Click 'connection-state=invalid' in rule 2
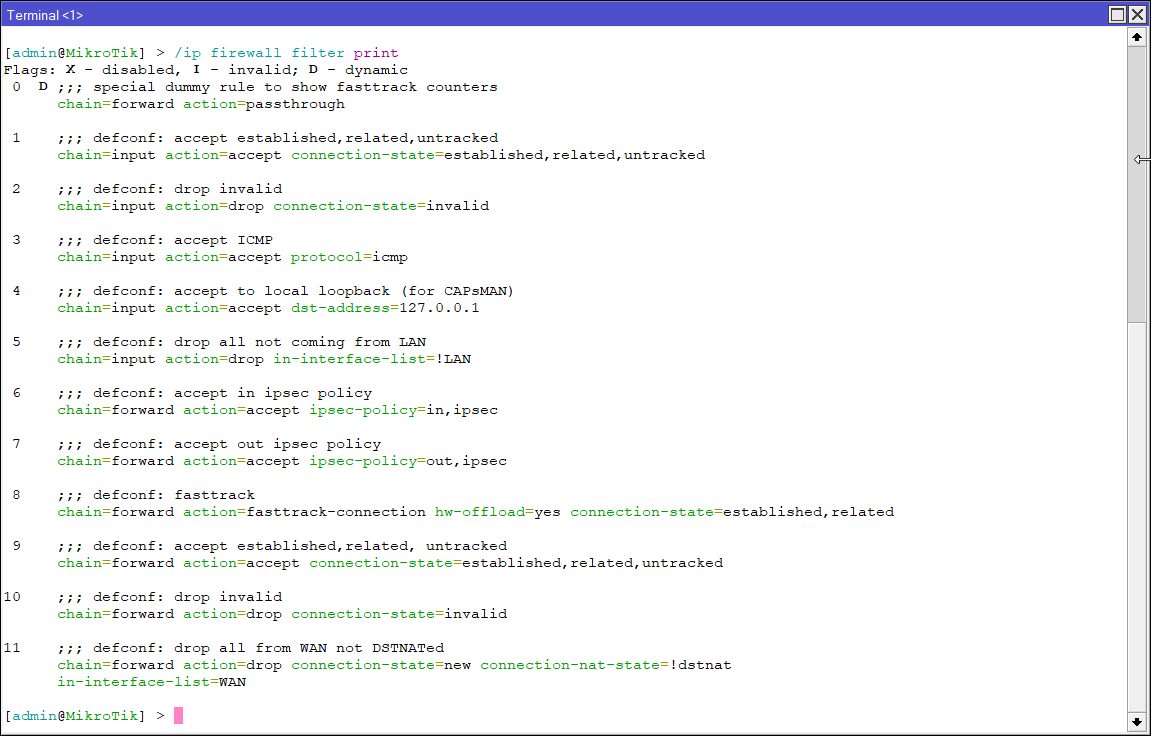Image resolution: width=1151 pixels, height=736 pixels. coord(381,205)
